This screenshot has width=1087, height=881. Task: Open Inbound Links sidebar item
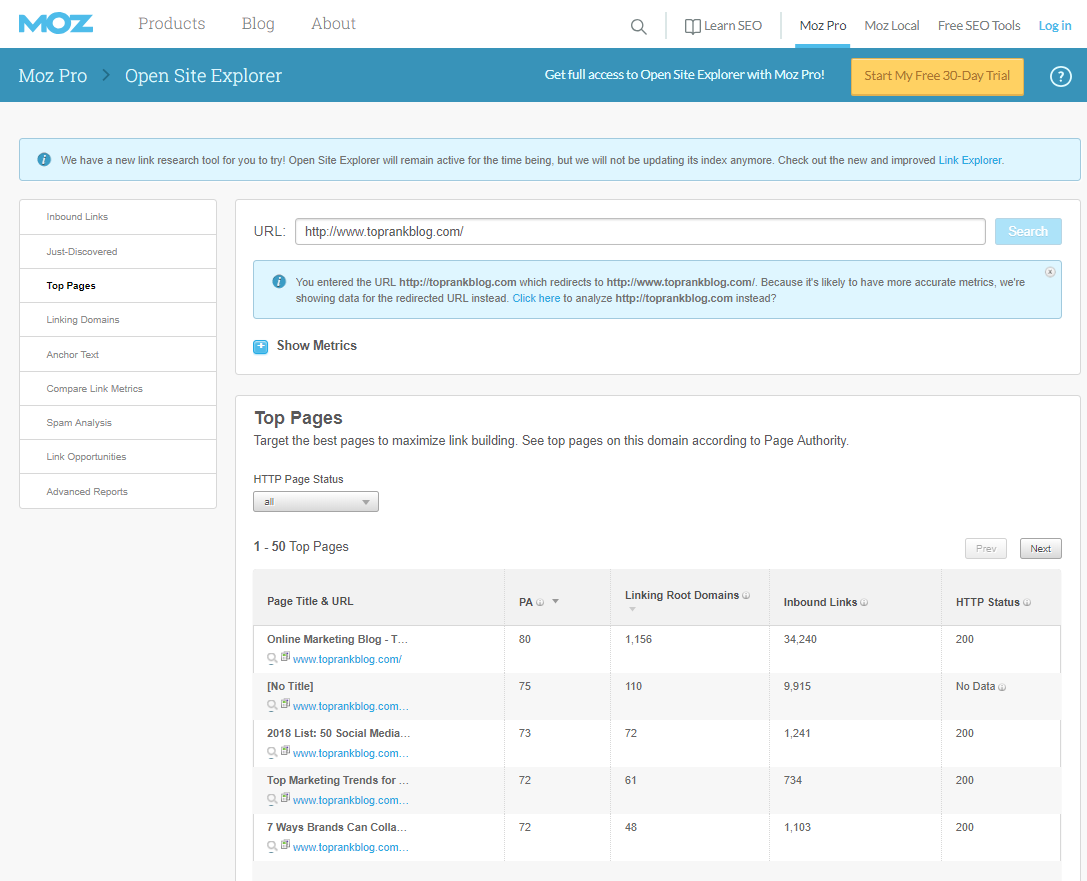tap(118, 217)
